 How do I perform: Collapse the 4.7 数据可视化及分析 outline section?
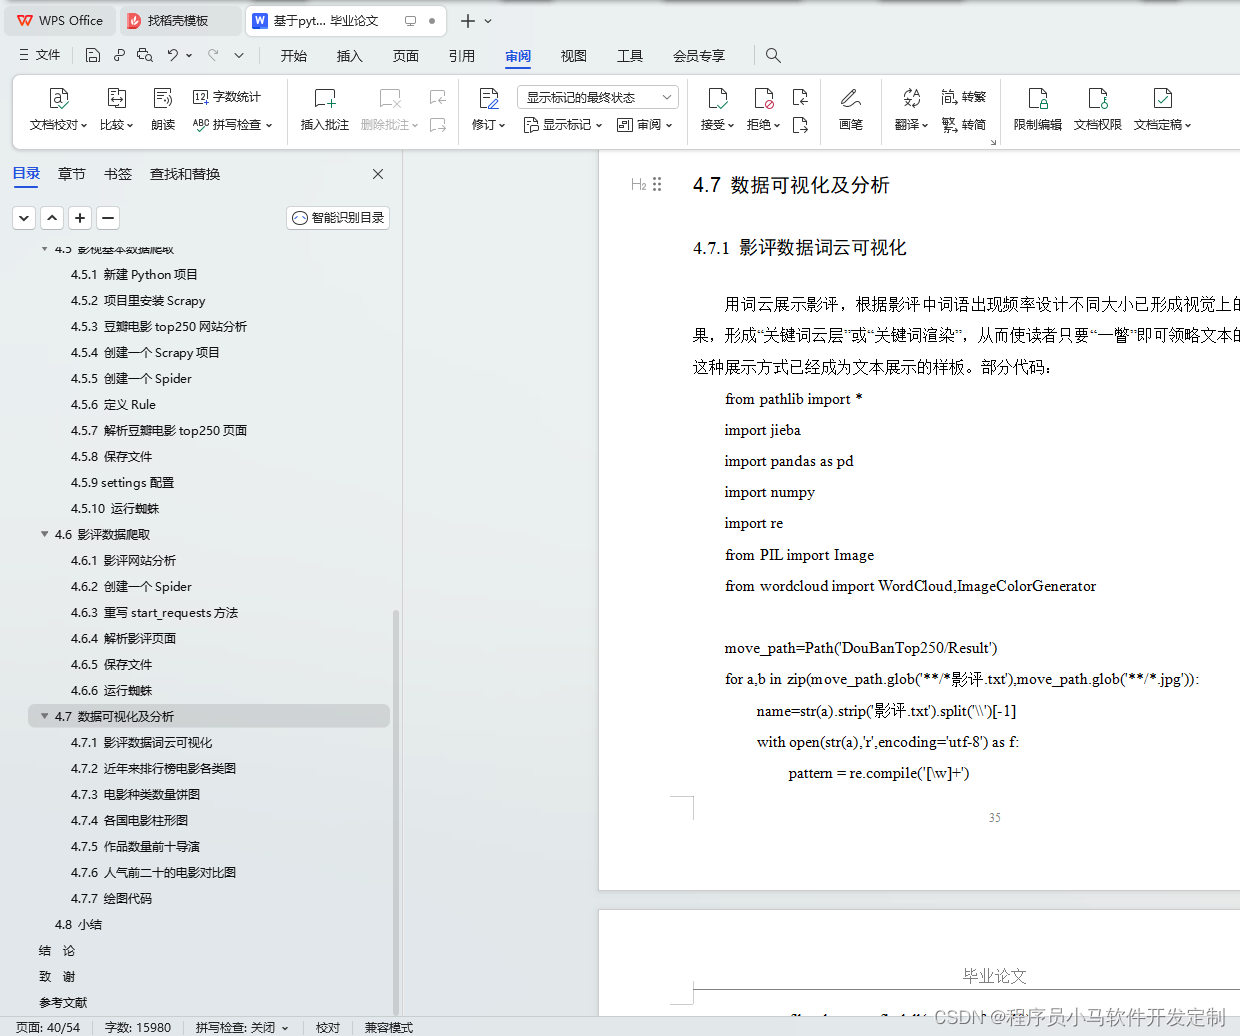[44, 716]
